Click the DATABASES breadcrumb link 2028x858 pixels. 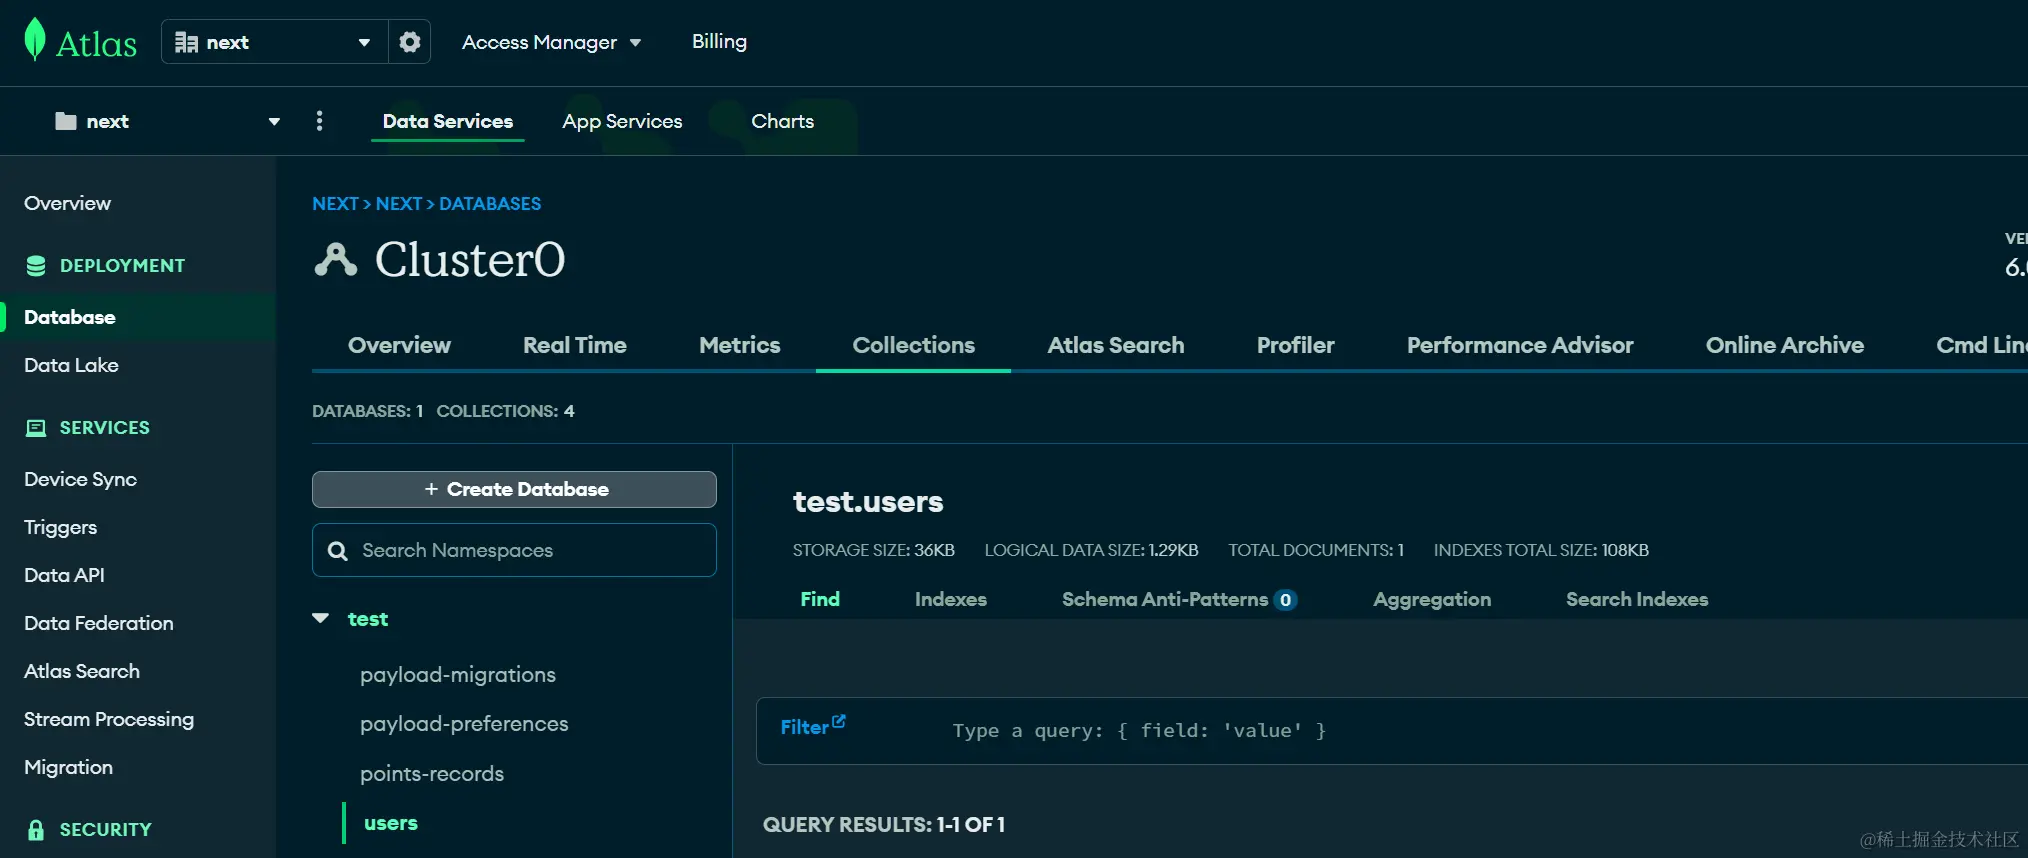[490, 204]
